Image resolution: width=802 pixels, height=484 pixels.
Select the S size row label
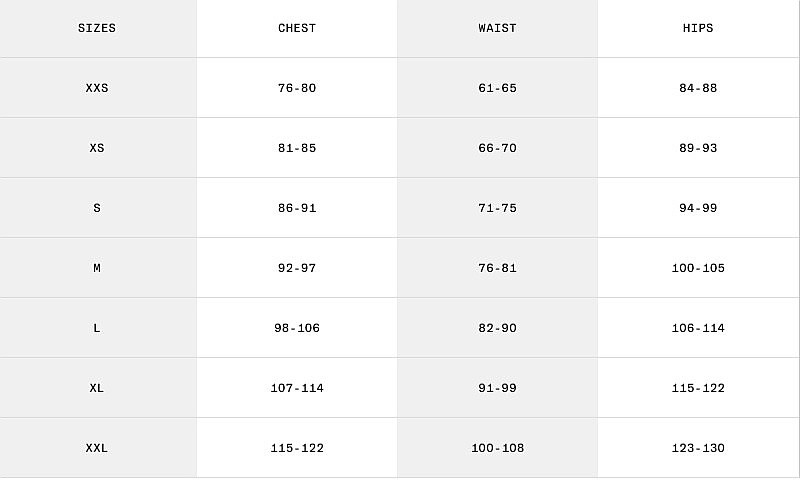(97, 208)
